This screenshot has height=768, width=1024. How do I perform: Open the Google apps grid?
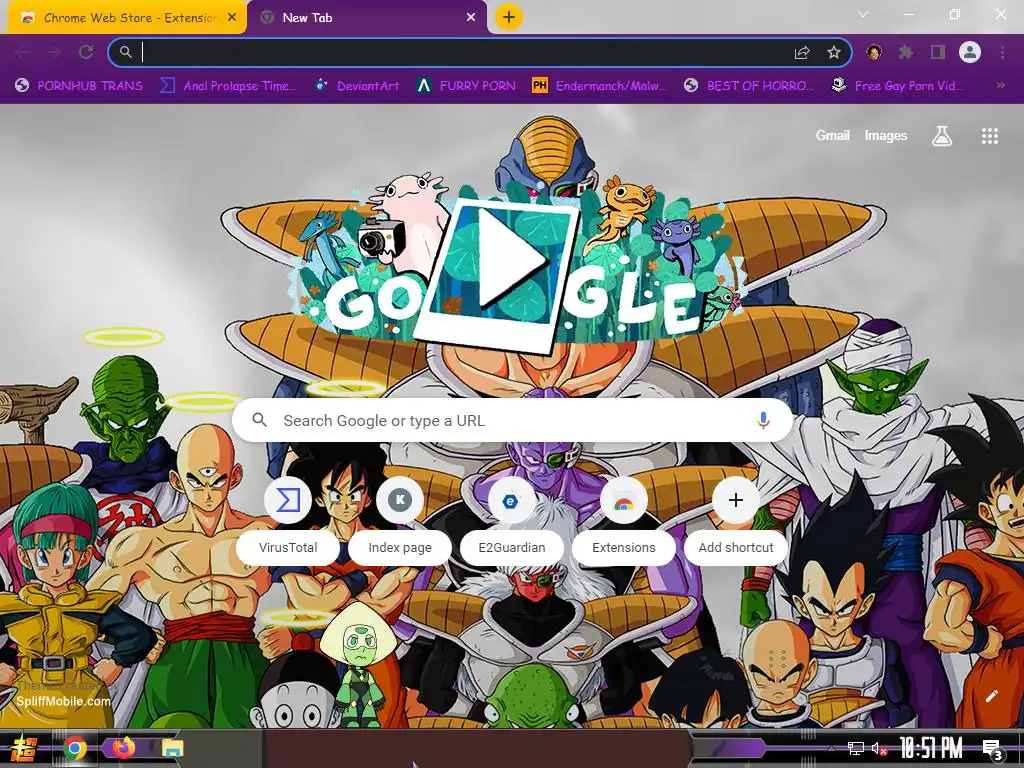[989, 136]
